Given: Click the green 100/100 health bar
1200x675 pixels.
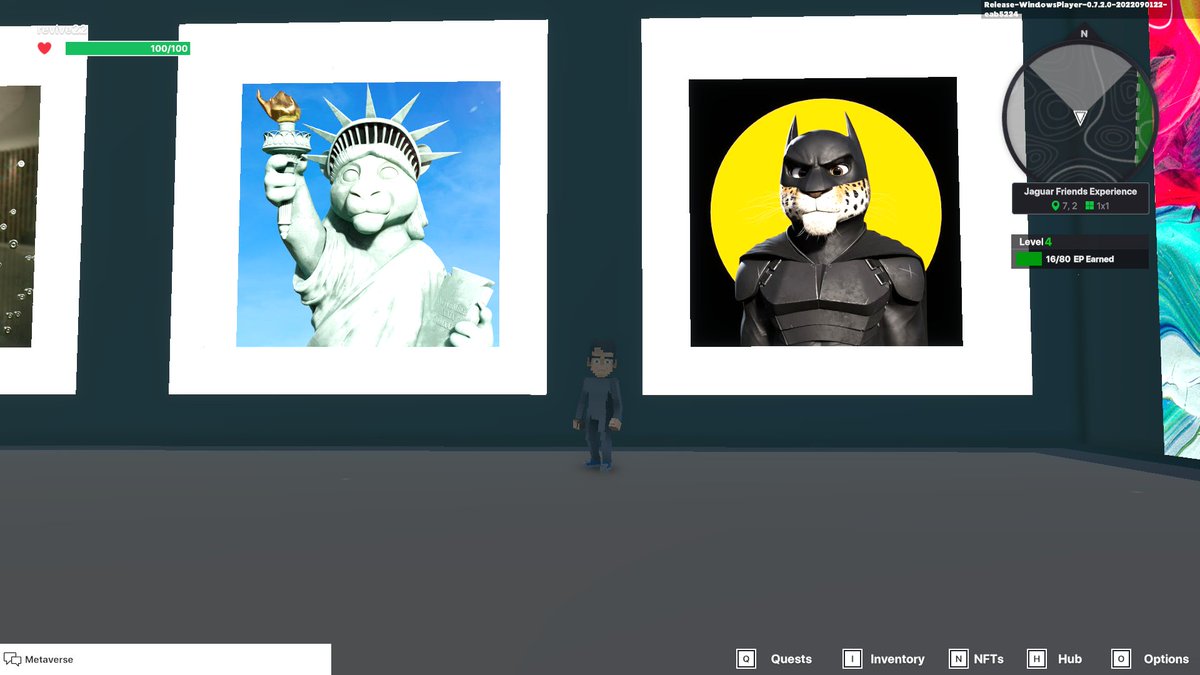Looking at the screenshot, I should click(x=127, y=48).
